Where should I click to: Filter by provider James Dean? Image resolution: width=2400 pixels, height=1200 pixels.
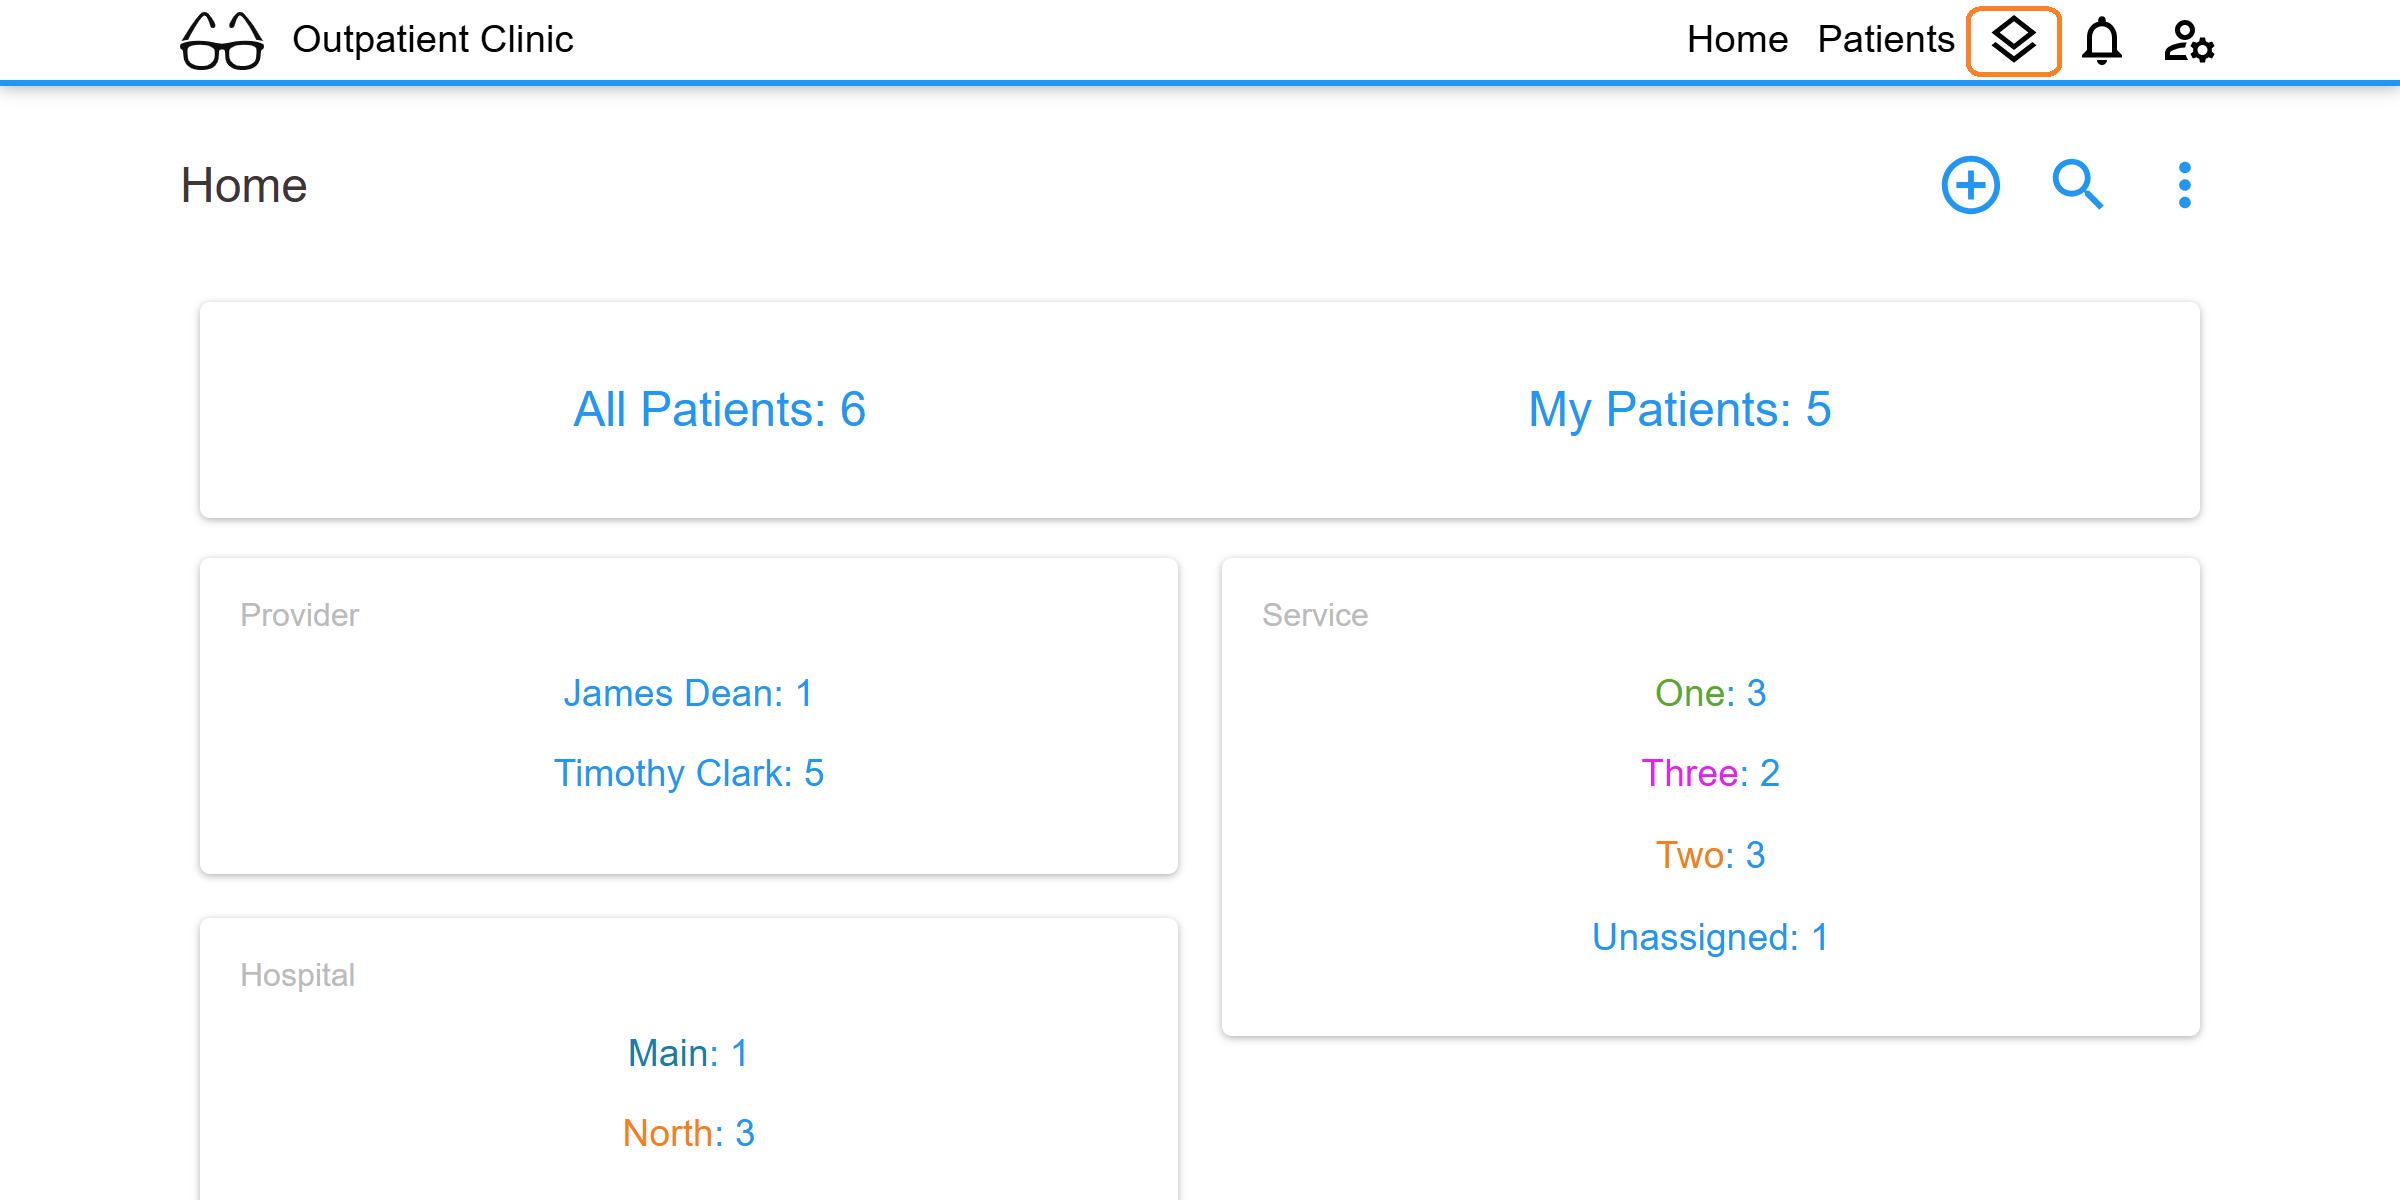pyautogui.click(x=688, y=693)
